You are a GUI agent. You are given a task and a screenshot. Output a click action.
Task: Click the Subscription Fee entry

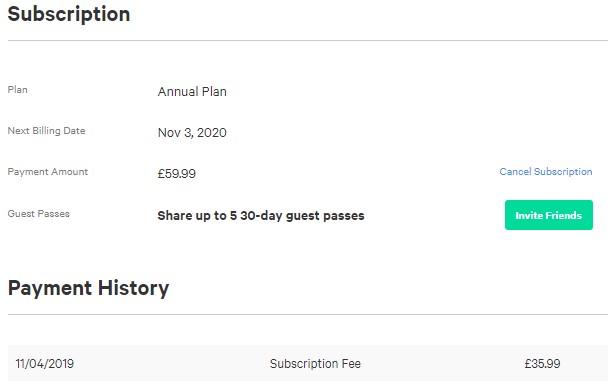click(x=315, y=363)
